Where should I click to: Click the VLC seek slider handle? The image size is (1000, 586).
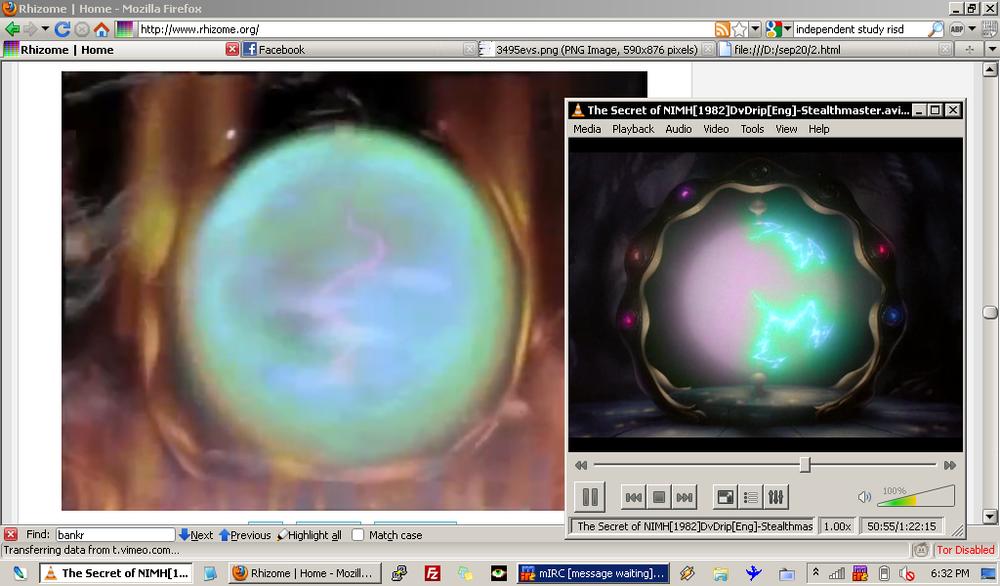tap(805, 465)
